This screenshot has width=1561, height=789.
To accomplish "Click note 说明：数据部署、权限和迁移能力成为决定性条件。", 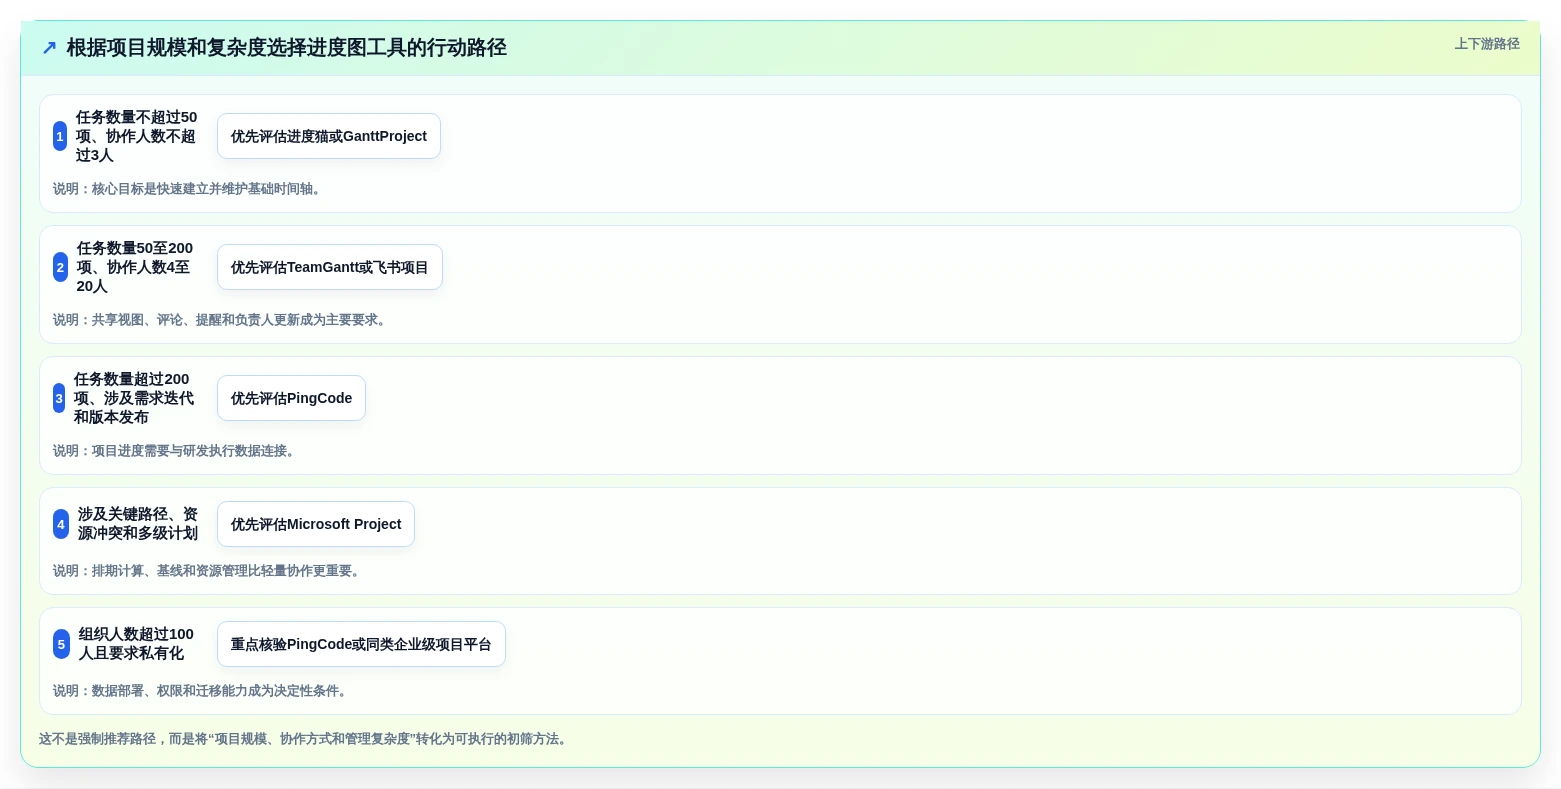I will (202, 691).
